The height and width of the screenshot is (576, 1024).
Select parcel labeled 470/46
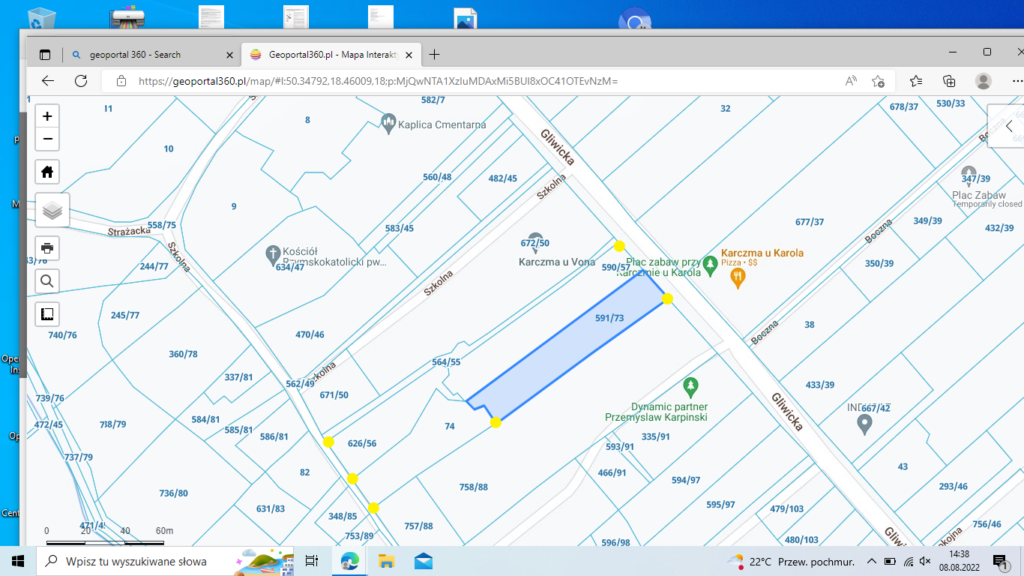click(x=310, y=334)
